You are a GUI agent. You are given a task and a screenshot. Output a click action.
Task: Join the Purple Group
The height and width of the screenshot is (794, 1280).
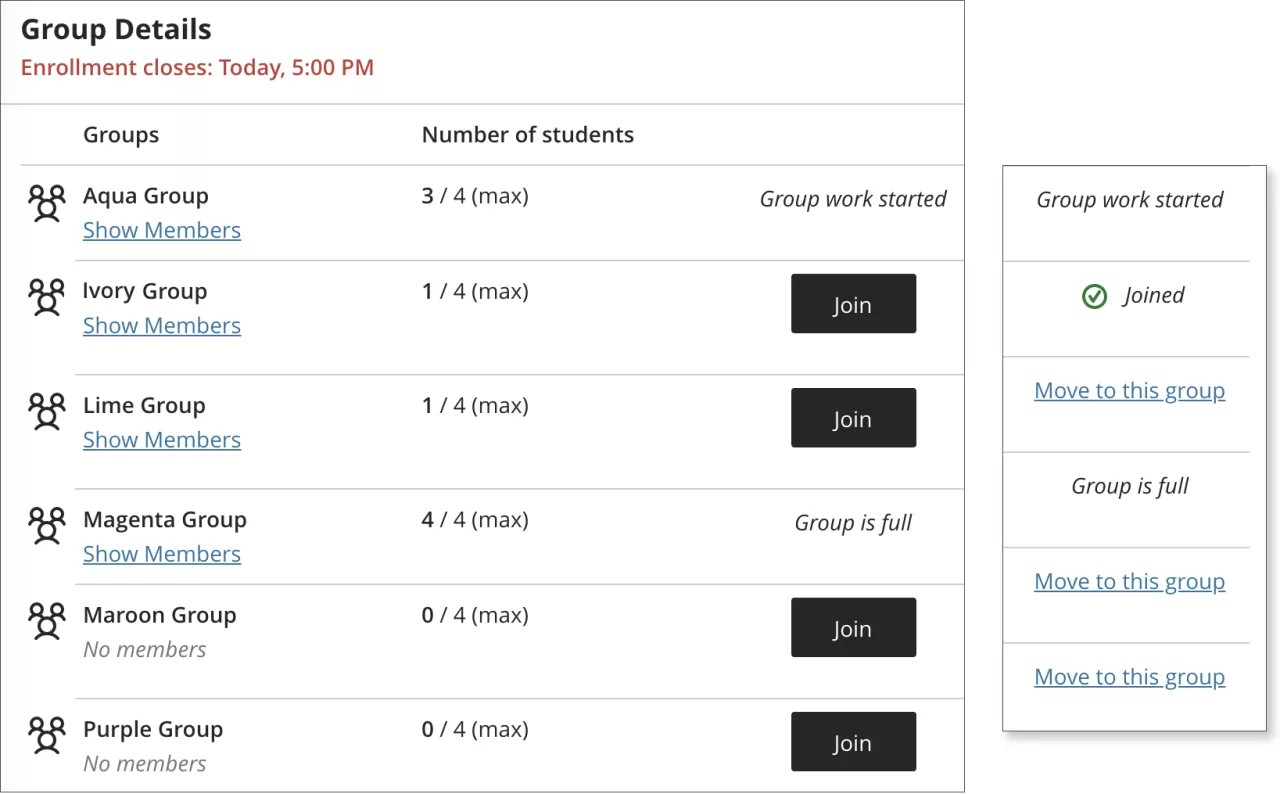coord(853,741)
